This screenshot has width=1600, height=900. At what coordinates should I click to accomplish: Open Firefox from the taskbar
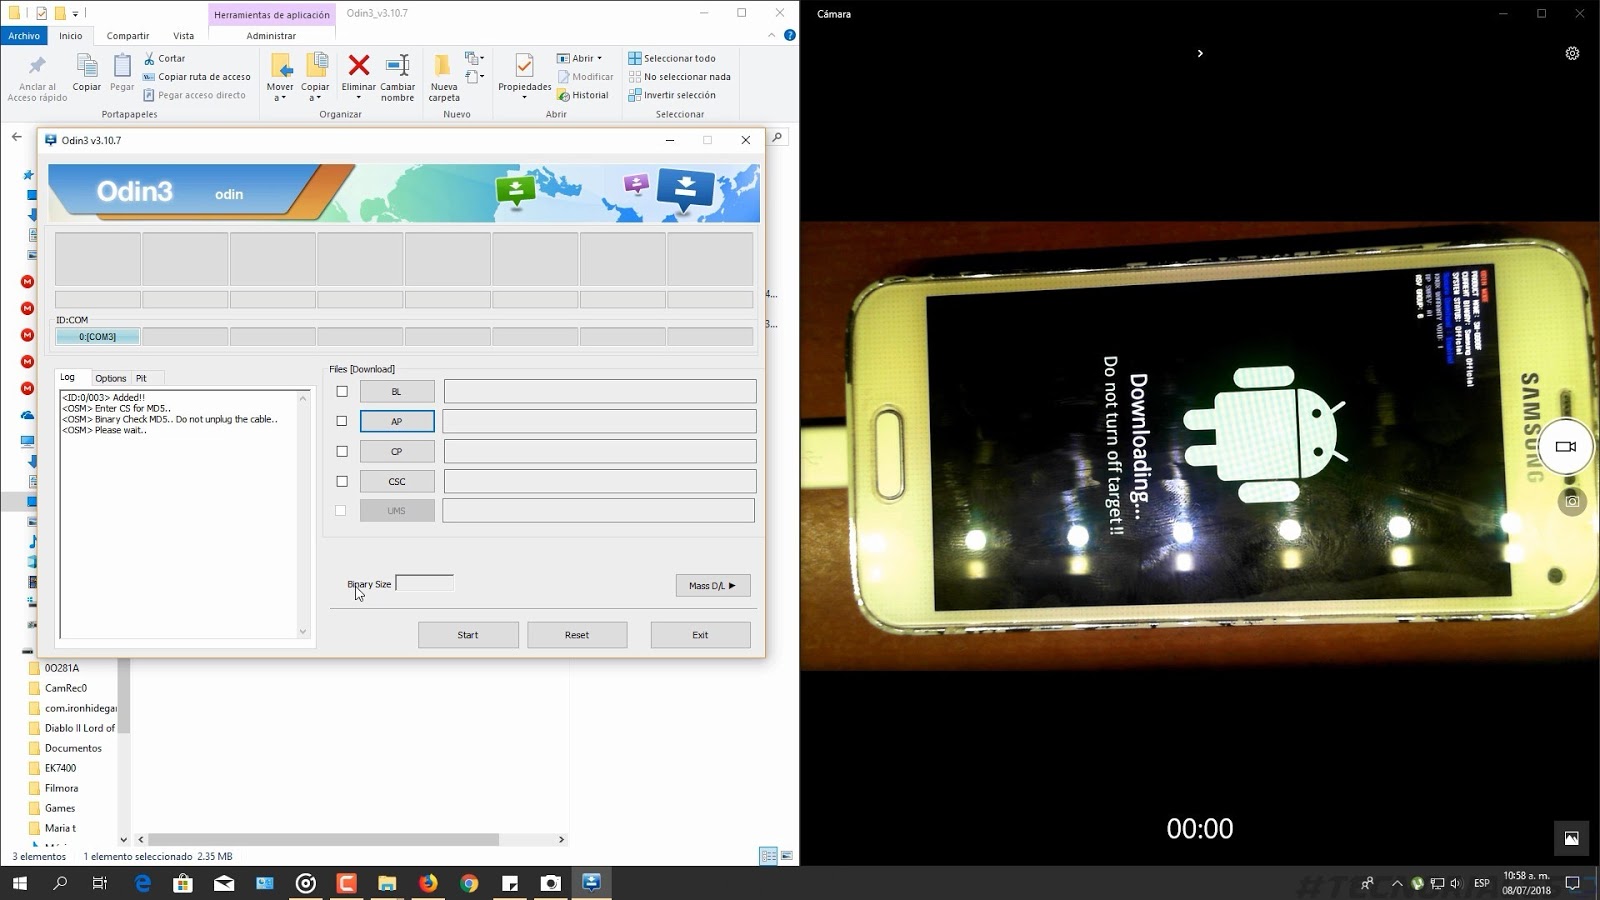(x=428, y=883)
